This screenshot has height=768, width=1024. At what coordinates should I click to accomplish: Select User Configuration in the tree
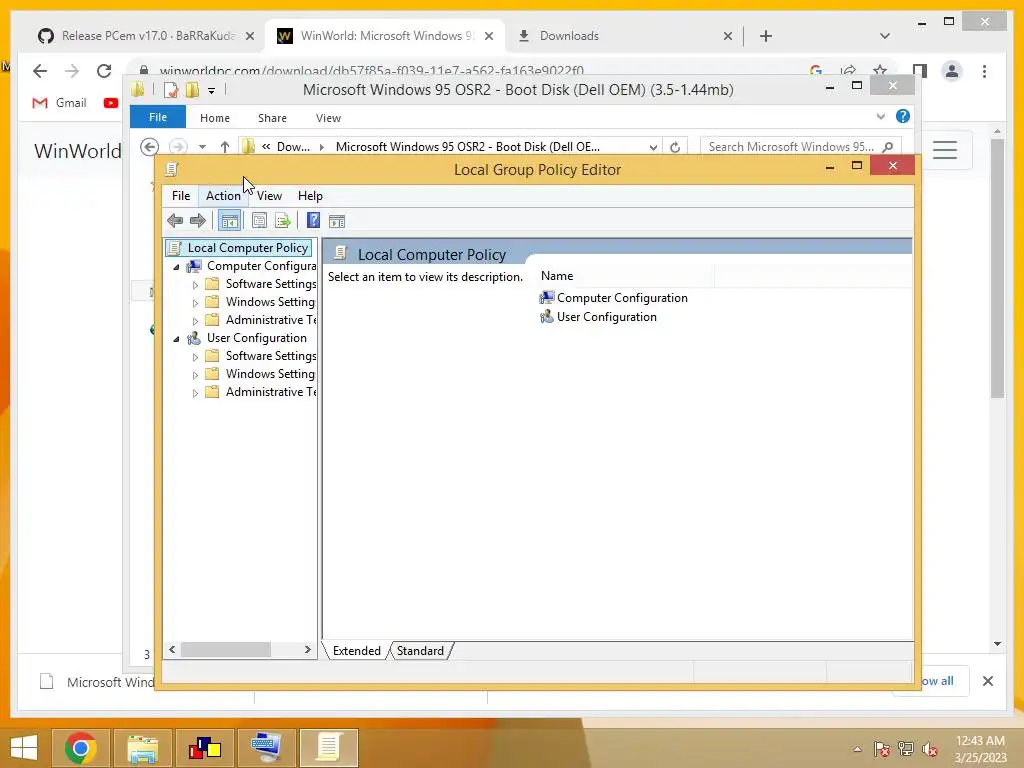pyautogui.click(x=257, y=338)
